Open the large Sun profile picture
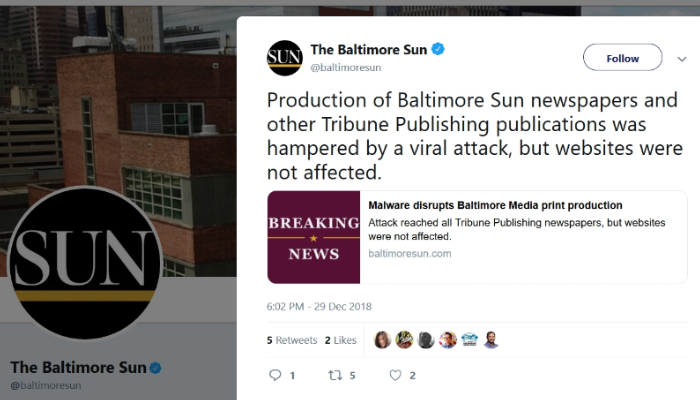 [84, 263]
